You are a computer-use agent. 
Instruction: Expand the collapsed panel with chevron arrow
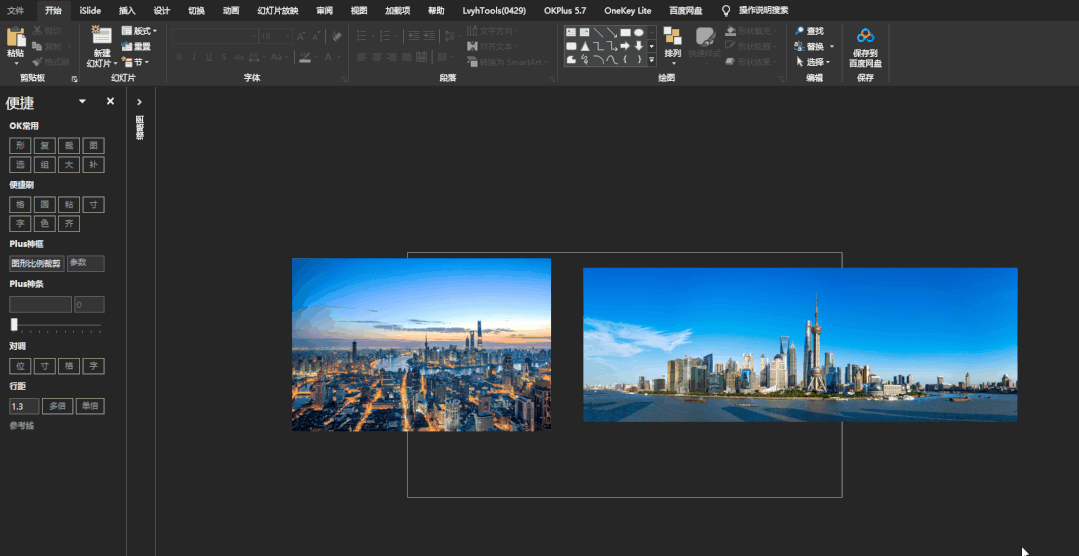(x=139, y=102)
